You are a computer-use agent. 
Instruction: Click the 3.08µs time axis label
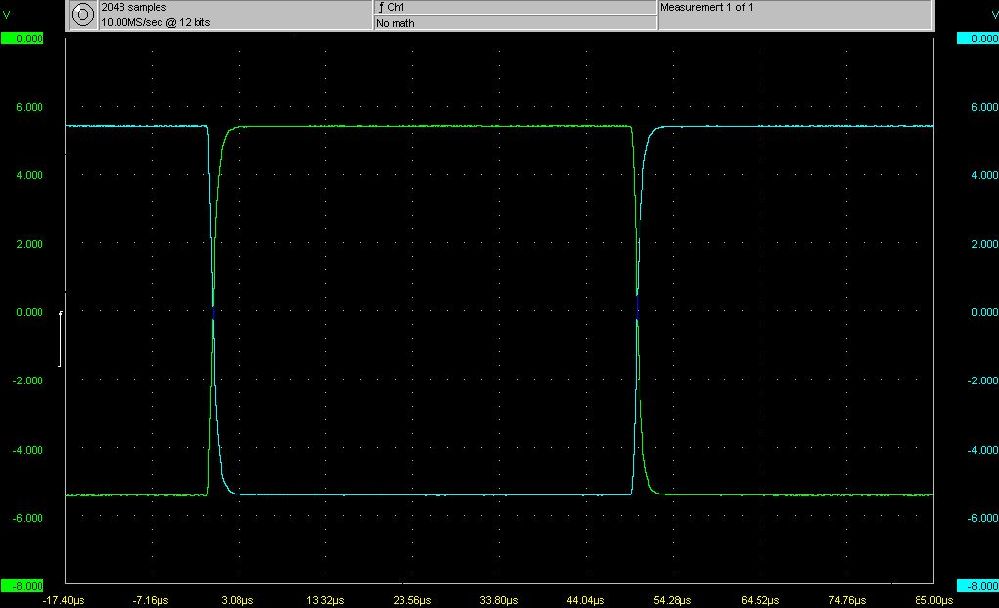pos(237,600)
